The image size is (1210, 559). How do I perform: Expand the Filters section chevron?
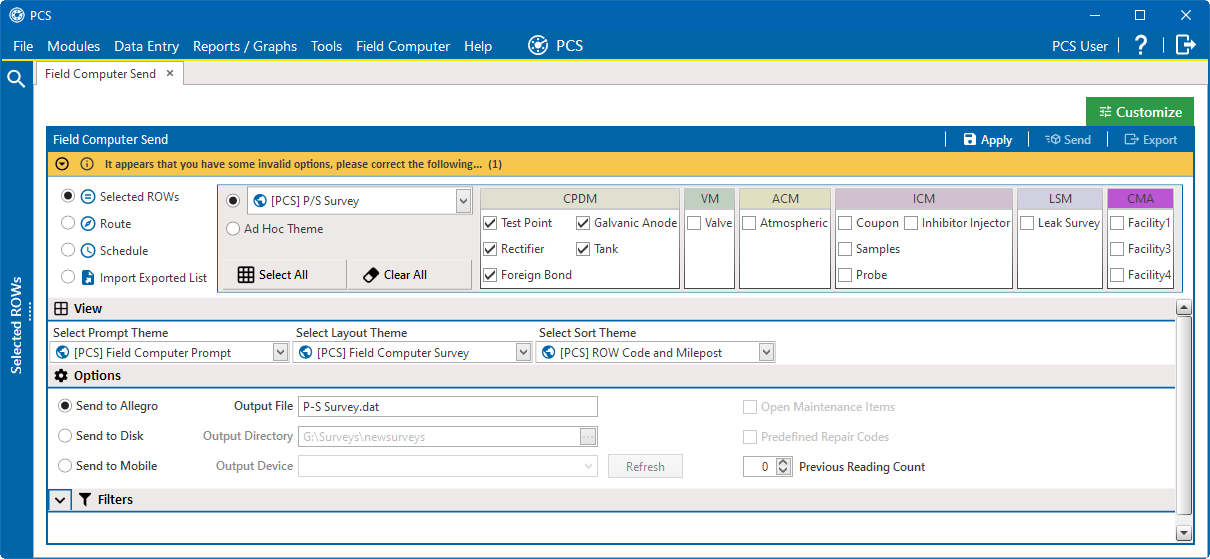pos(60,499)
